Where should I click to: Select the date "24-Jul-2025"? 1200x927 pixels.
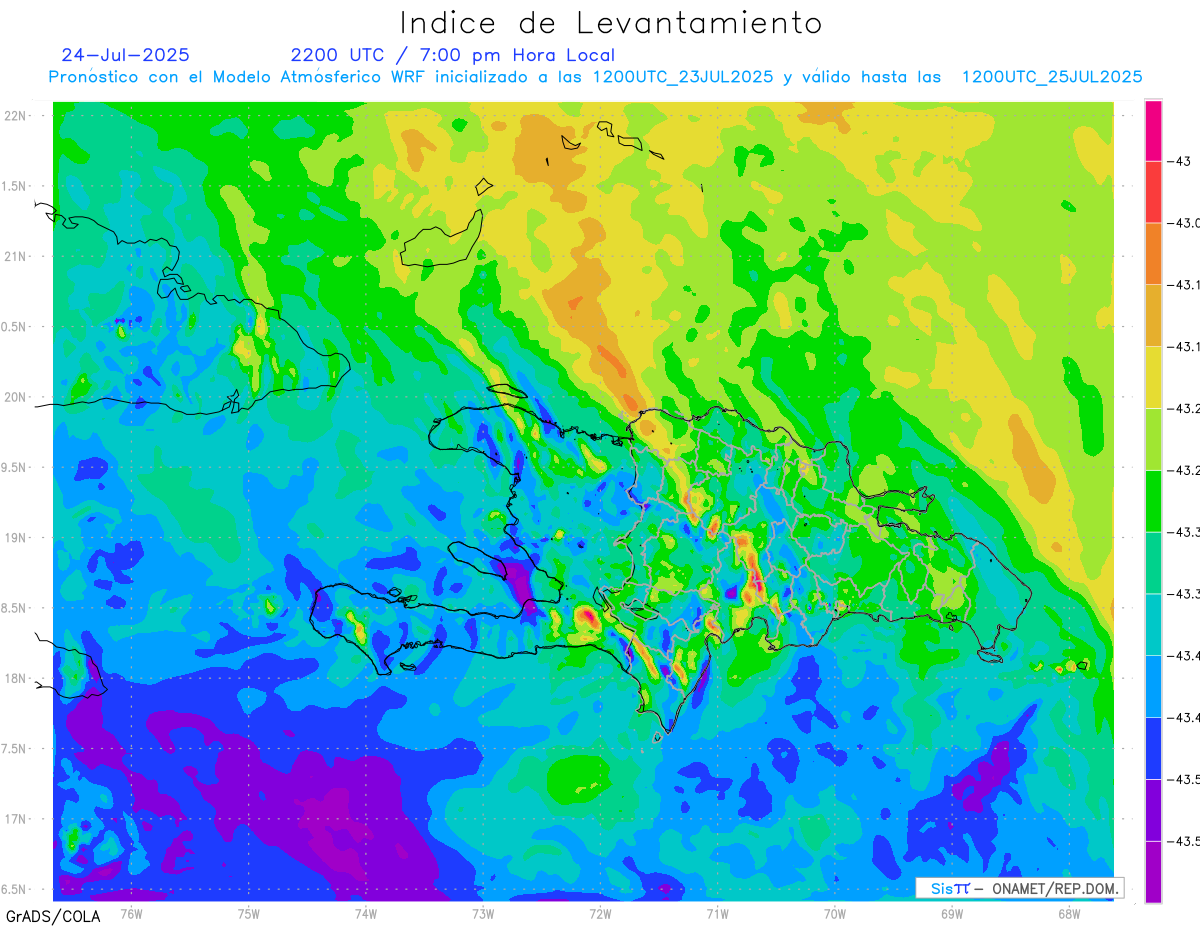coord(125,55)
